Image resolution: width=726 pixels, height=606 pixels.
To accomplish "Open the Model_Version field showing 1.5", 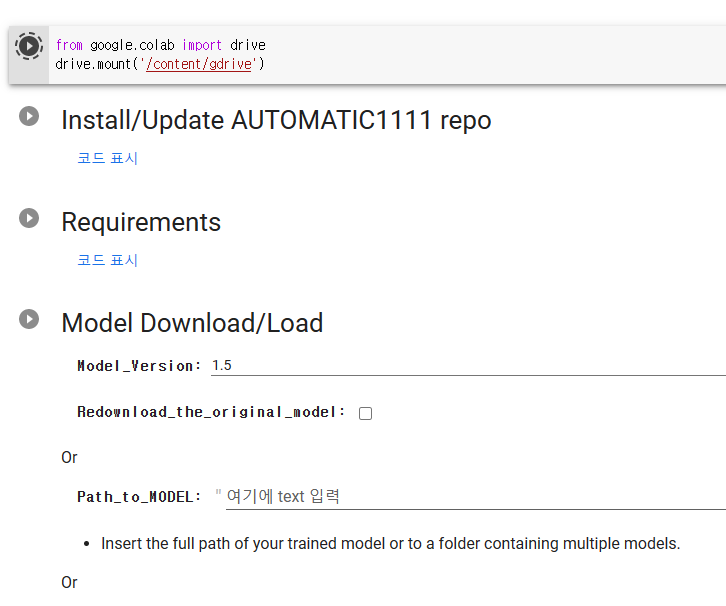I will click(x=468, y=366).
